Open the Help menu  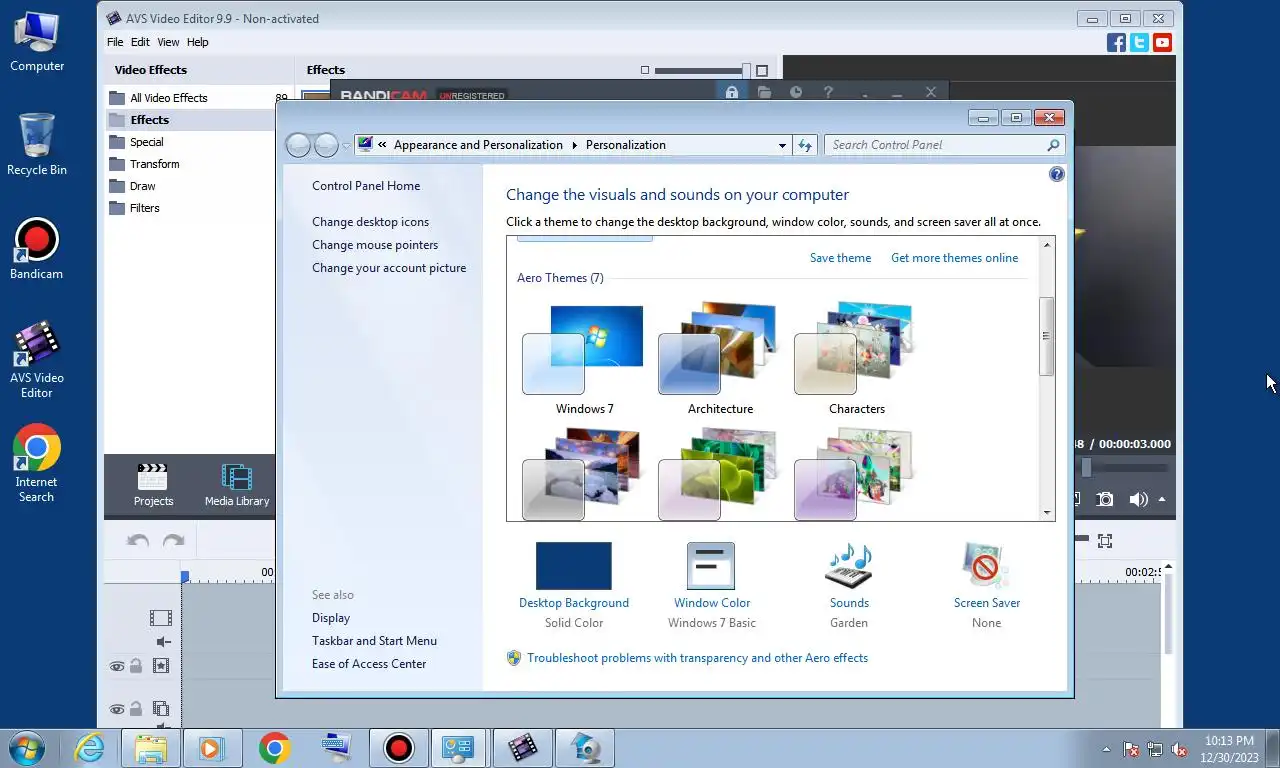click(198, 42)
